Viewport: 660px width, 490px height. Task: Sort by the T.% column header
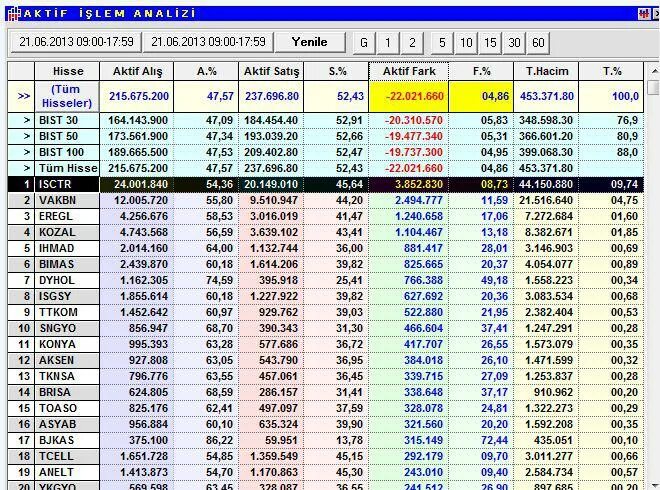611,71
